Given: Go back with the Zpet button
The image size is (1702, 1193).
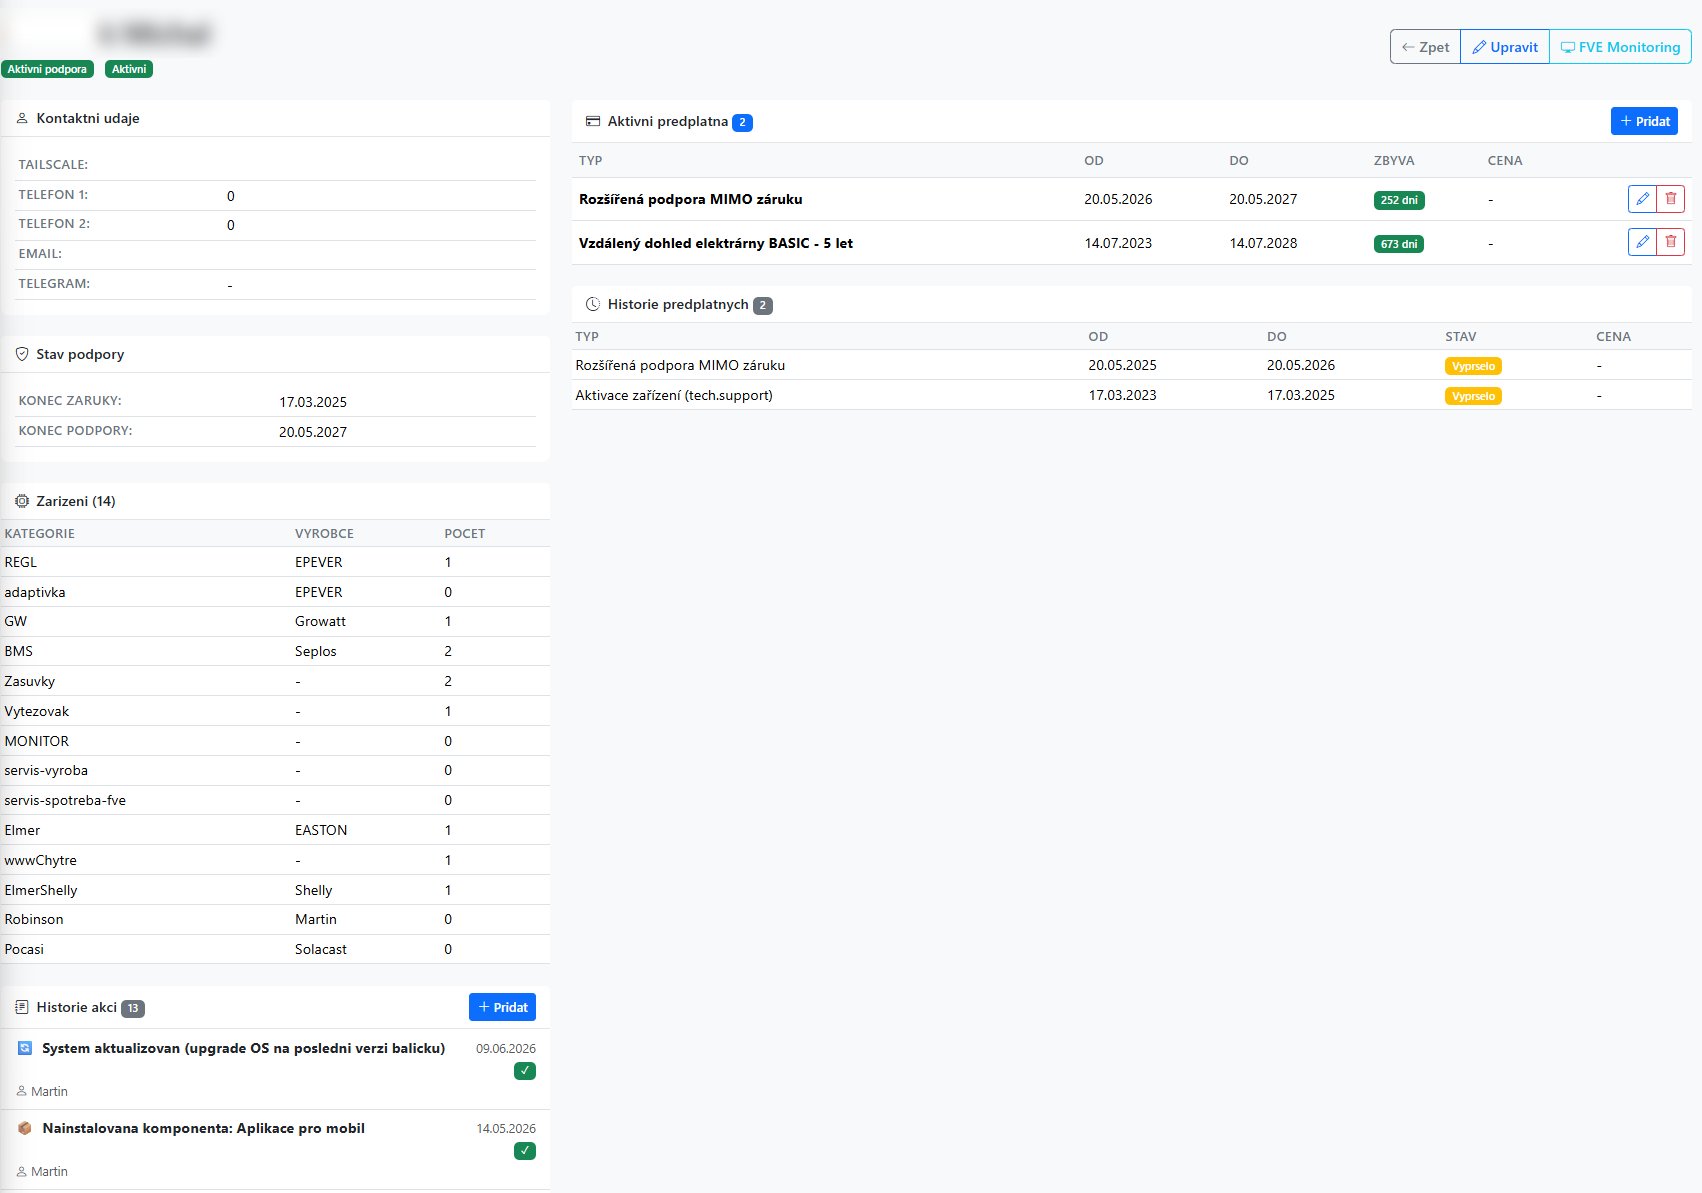Looking at the screenshot, I should (1425, 47).
